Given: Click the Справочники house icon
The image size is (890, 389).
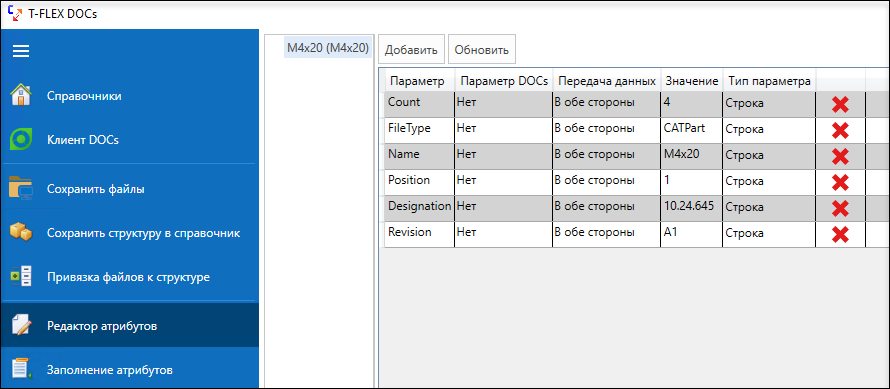Looking at the screenshot, I should coord(21,95).
